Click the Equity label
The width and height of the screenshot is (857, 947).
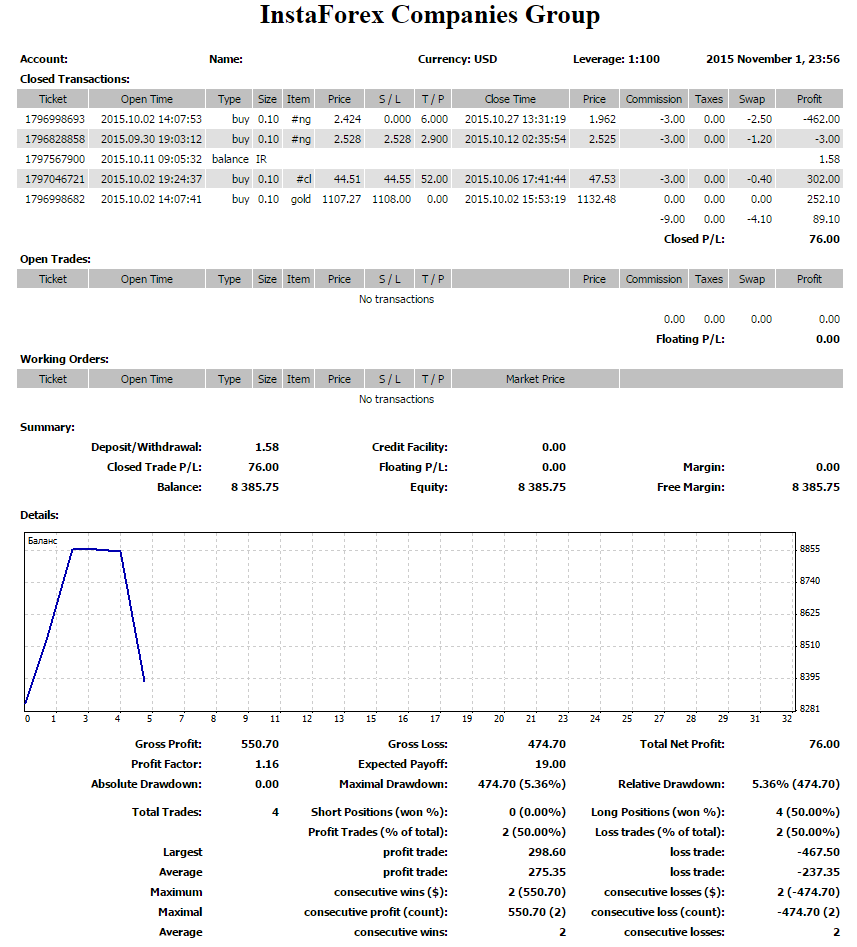click(x=429, y=487)
